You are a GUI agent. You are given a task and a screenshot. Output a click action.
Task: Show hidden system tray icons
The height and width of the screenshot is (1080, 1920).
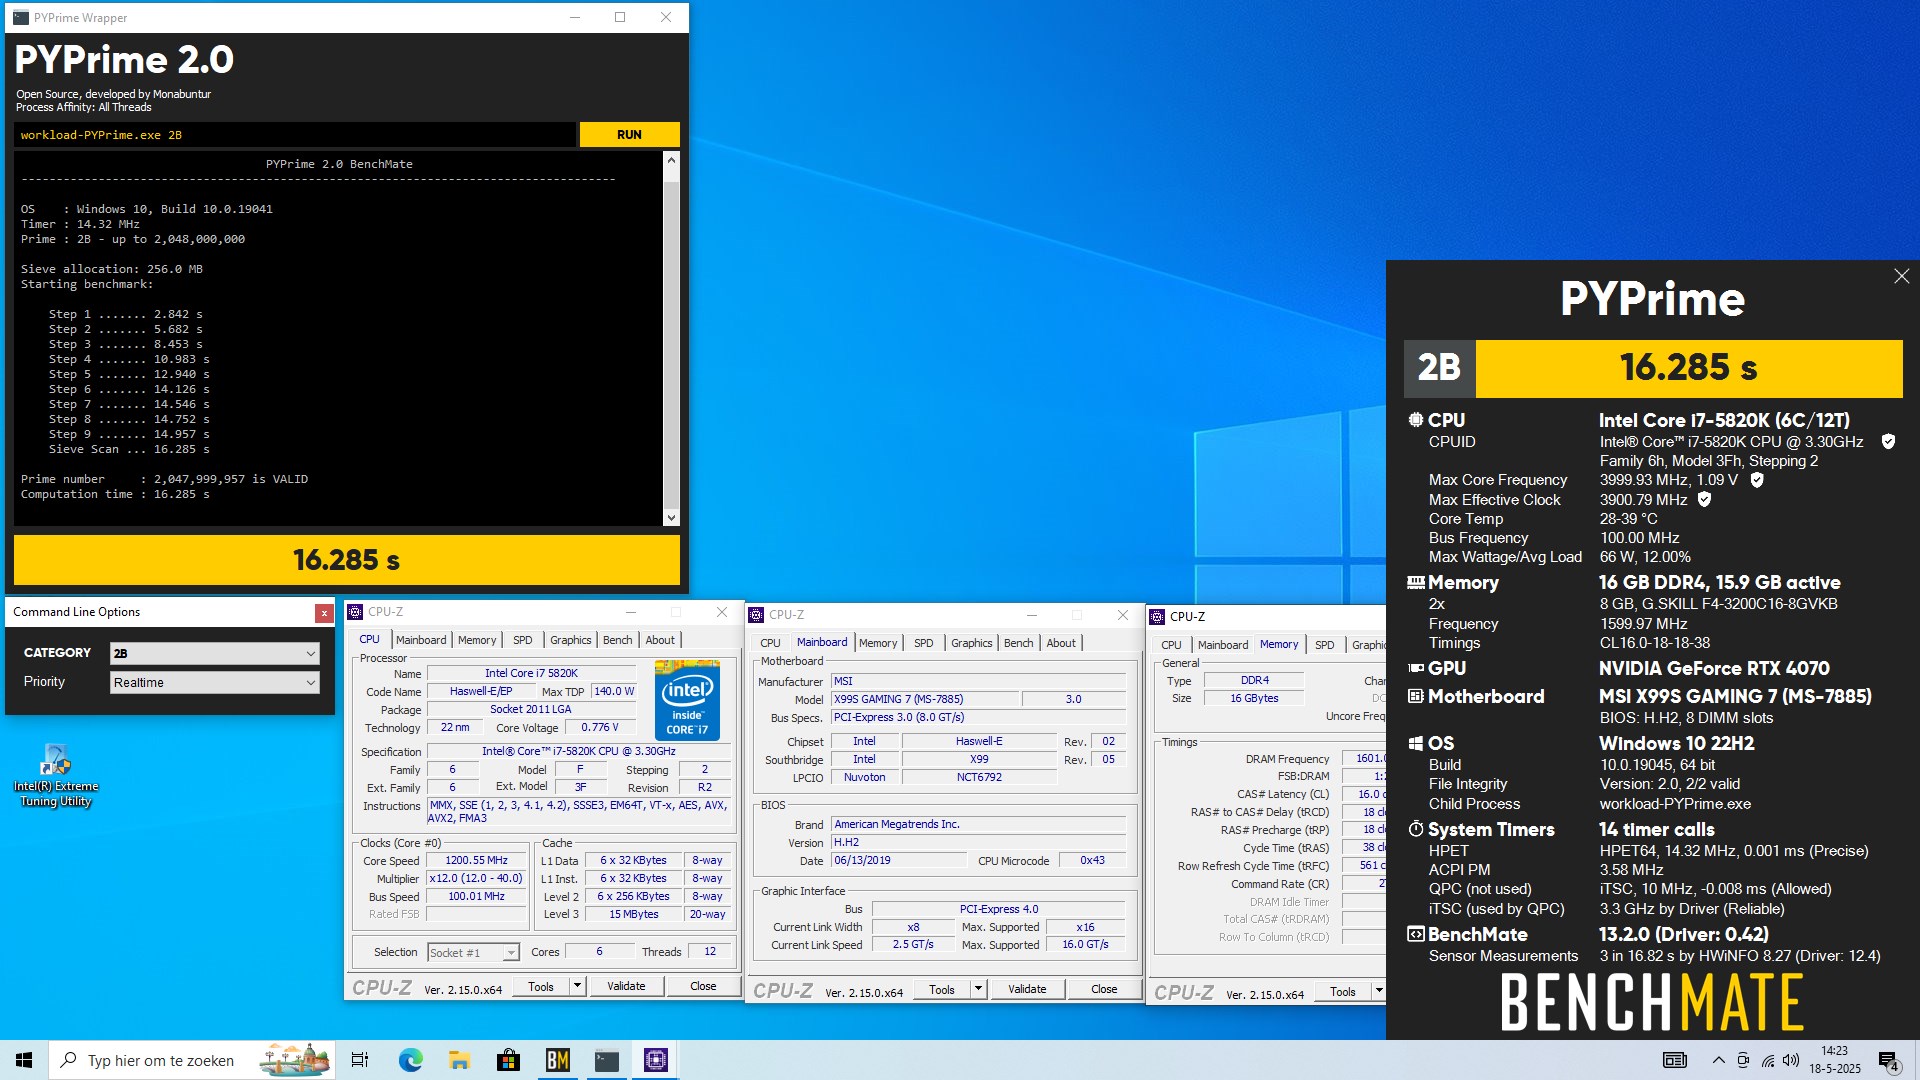point(1718,1060)
